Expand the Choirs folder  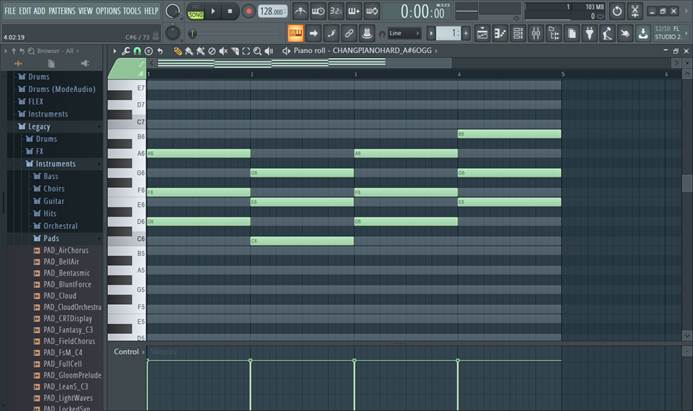click(x=55, y=189)
